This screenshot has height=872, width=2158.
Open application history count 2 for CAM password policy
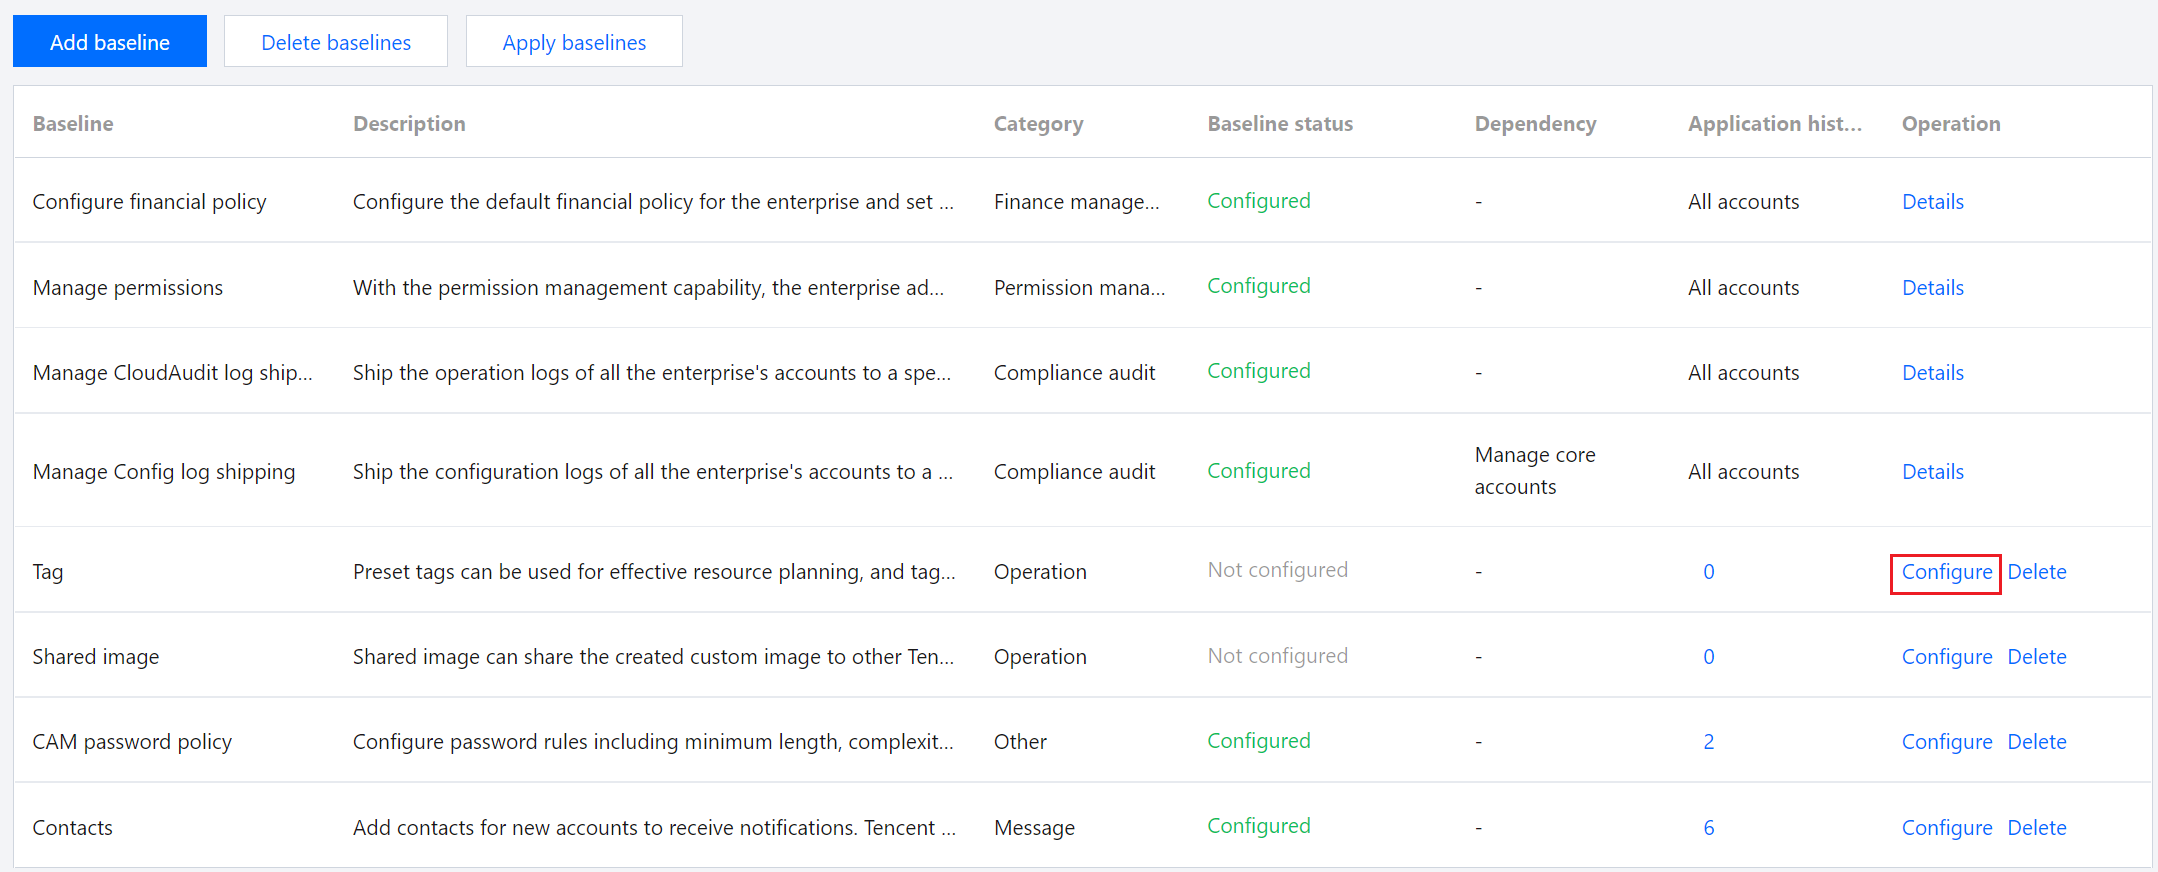(x=1708, y=742)
